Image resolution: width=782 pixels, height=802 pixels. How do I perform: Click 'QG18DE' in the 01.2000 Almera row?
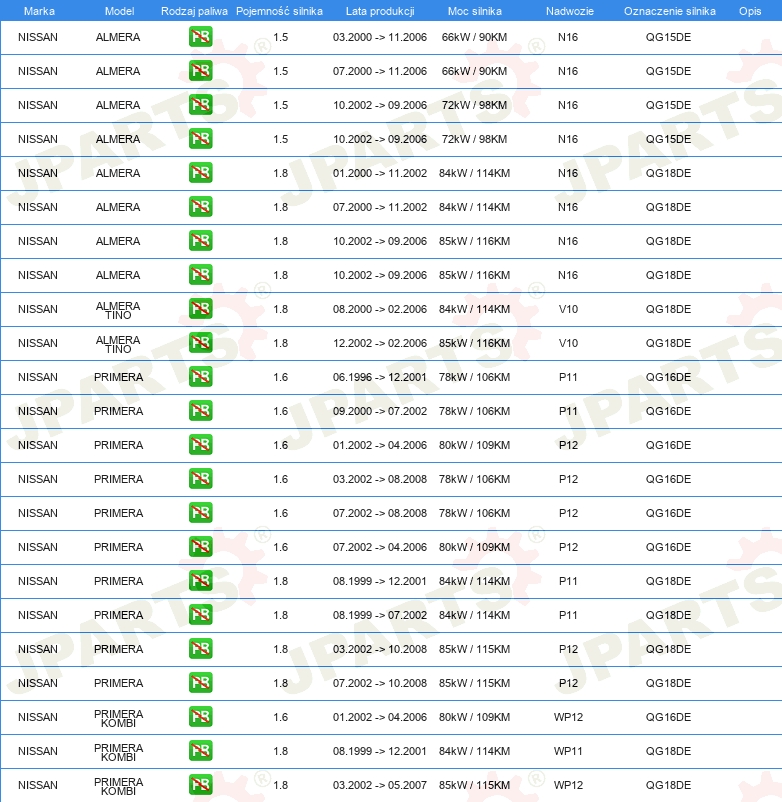pyautogui.click(x=668, y=173)
